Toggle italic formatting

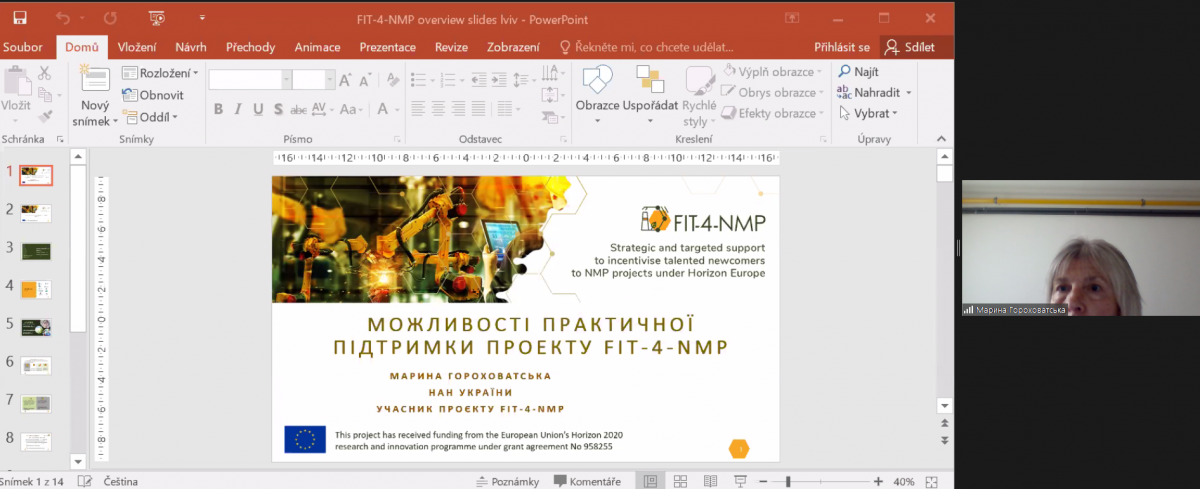(x=238, y=110)
